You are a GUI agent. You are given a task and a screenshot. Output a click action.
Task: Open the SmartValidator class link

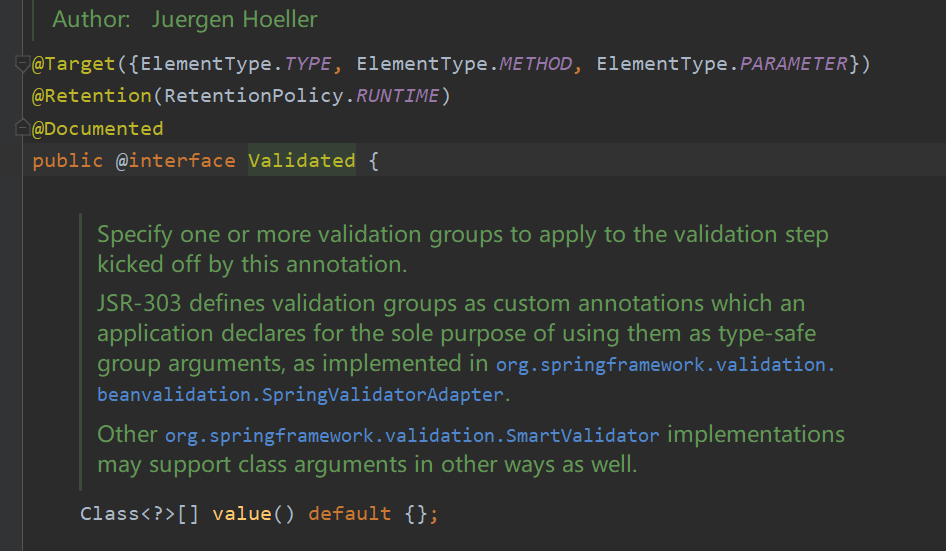pos(412,435)
